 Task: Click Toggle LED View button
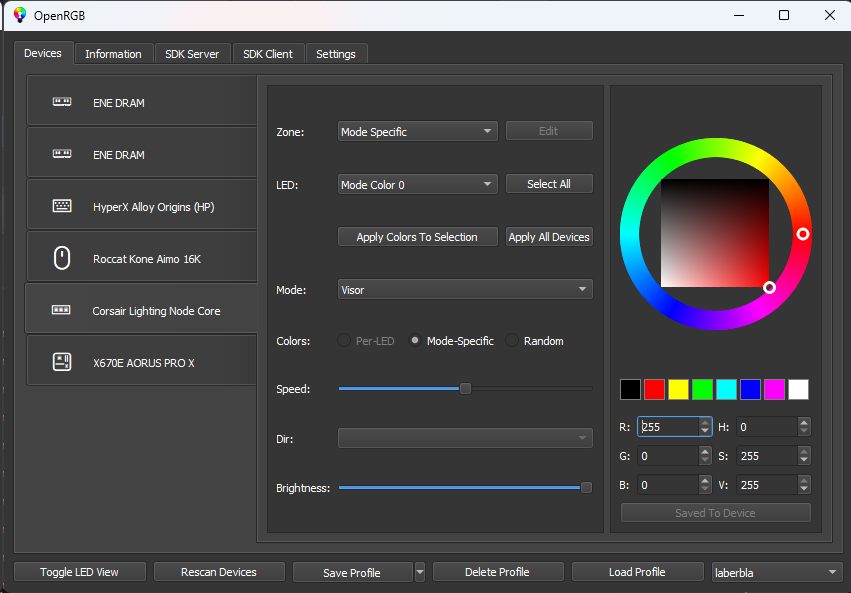pos(79,572)
